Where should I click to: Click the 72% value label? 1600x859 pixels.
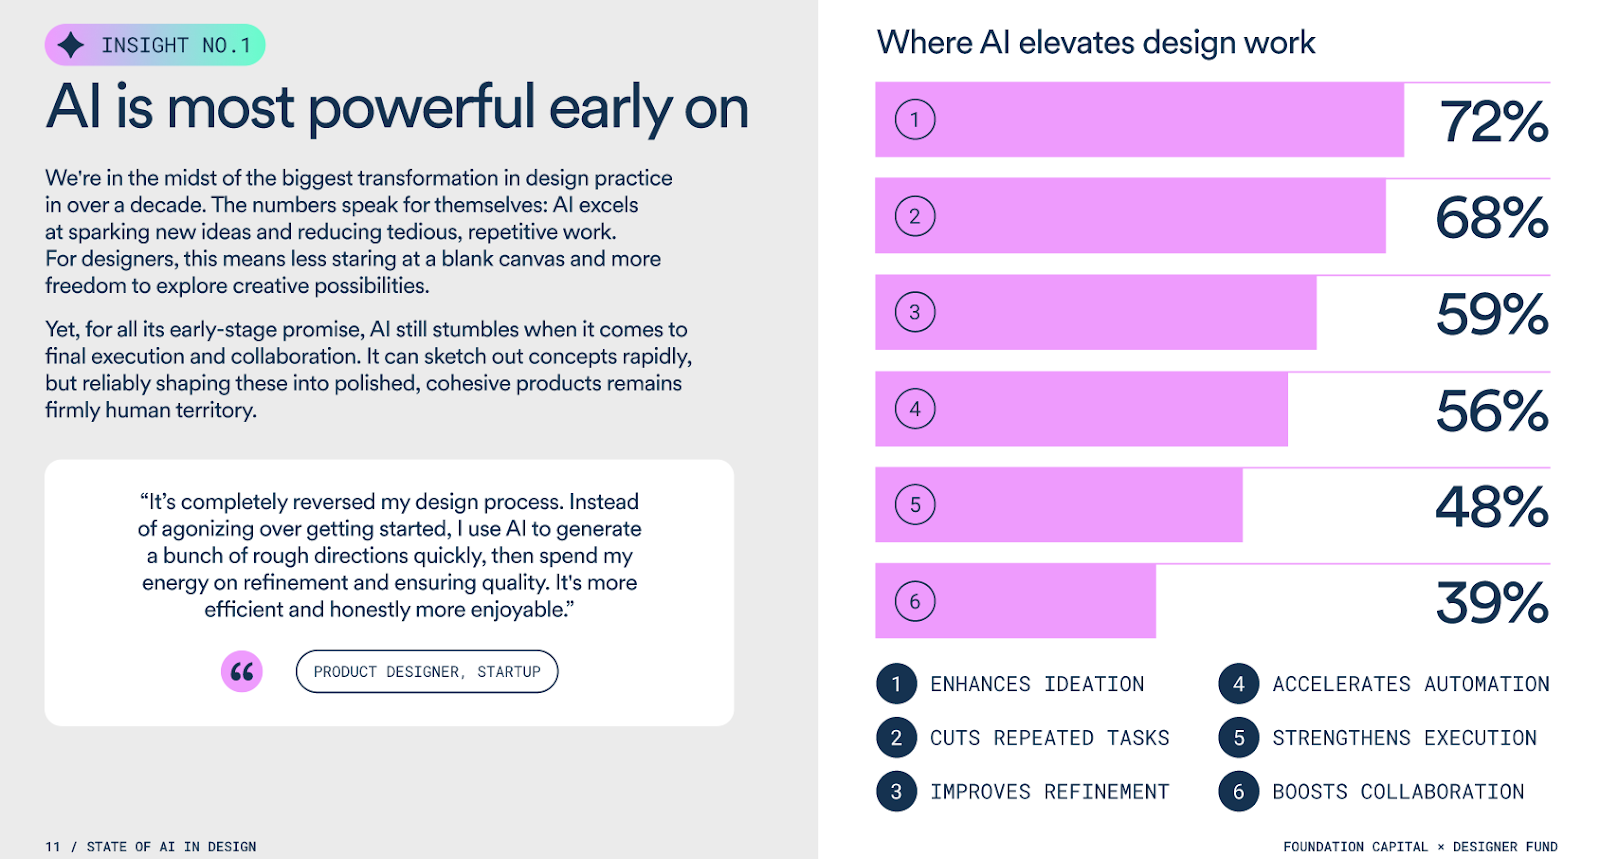click(x=1493, y=122)
